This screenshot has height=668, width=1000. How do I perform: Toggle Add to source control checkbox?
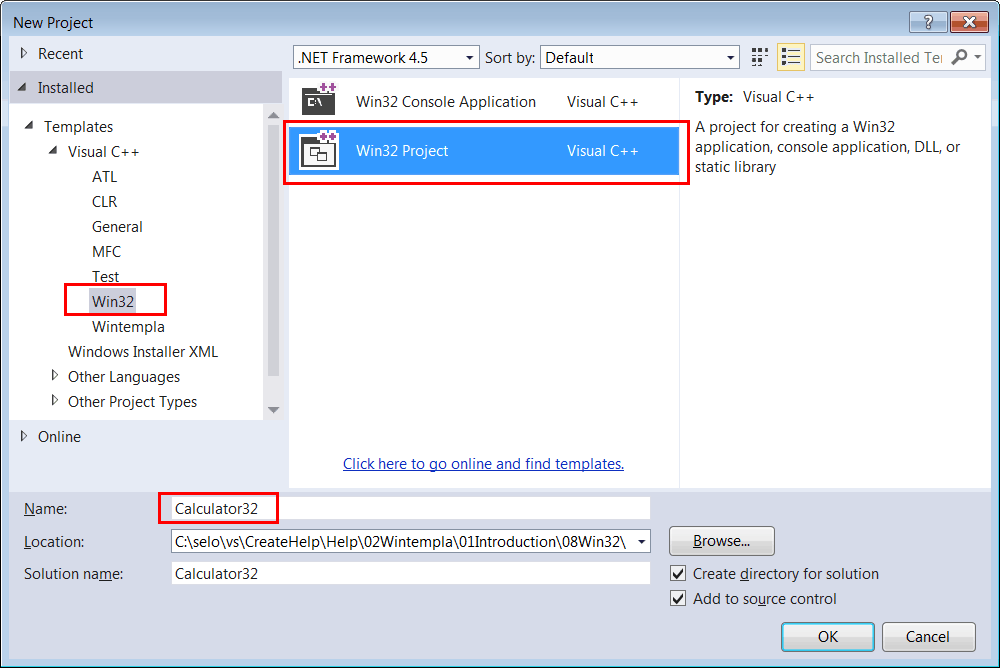tap(678, 598)
